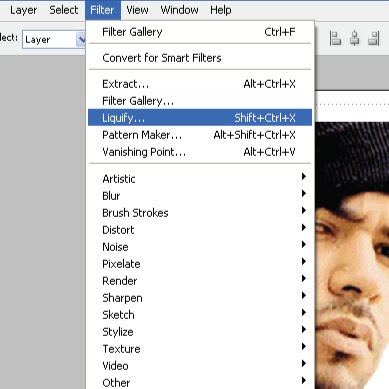389x389 pixels.
Task: Open Filter Gallery... dialog entry
Action: tap(199, 101)
